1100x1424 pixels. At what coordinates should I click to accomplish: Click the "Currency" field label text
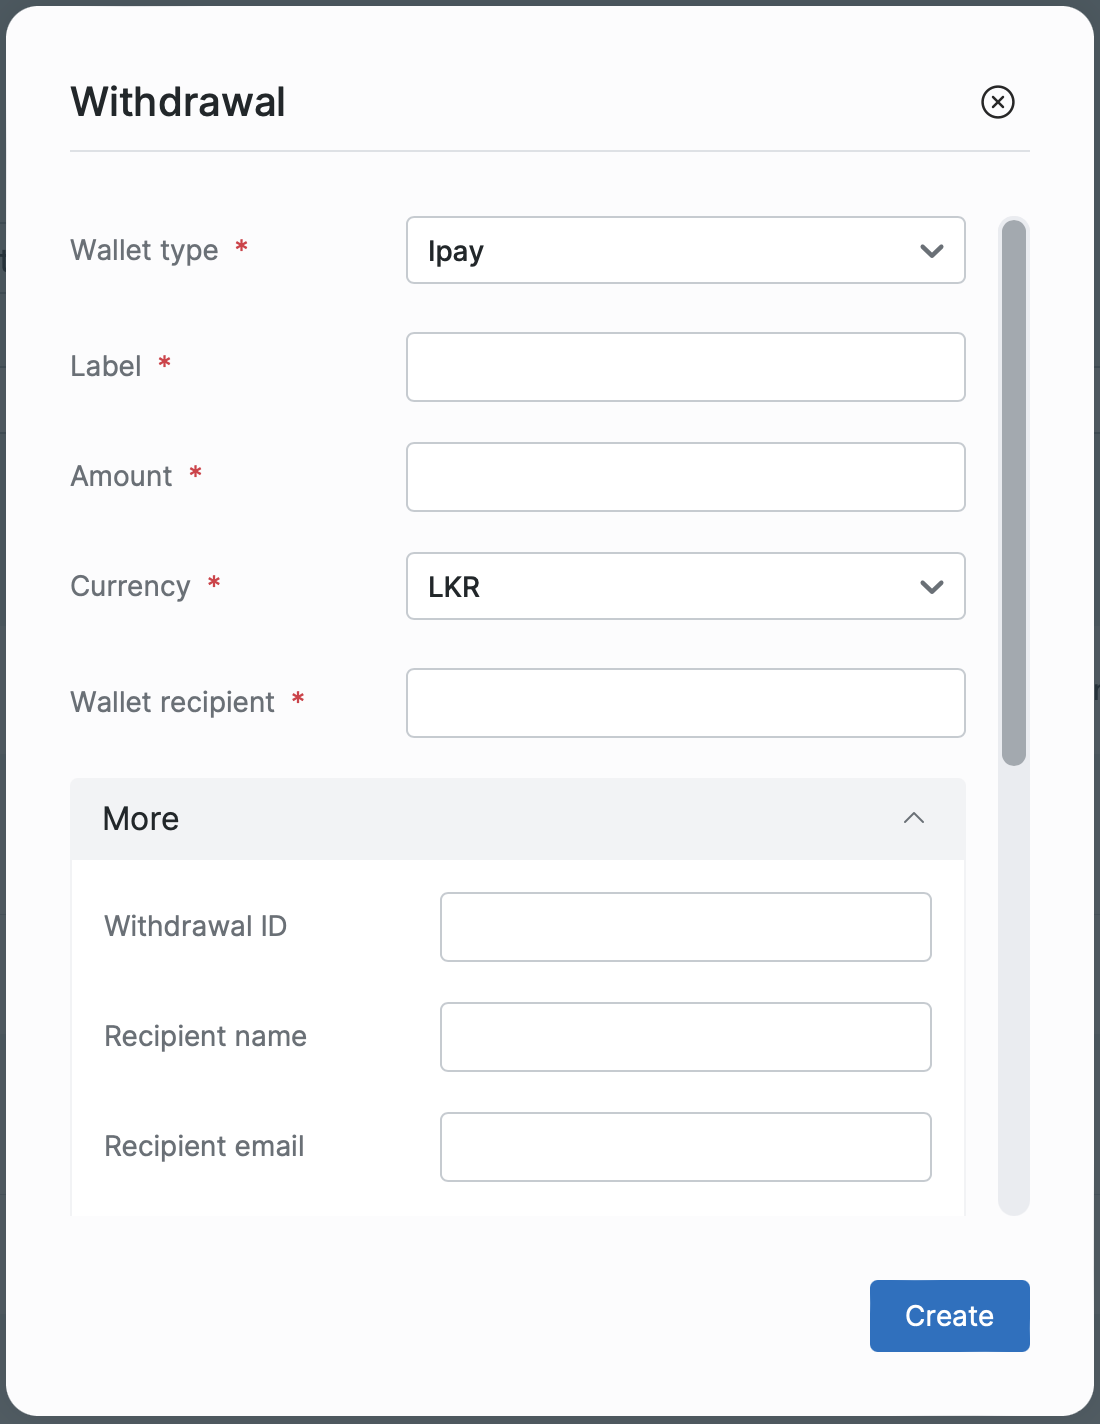[x=130, y=586]
